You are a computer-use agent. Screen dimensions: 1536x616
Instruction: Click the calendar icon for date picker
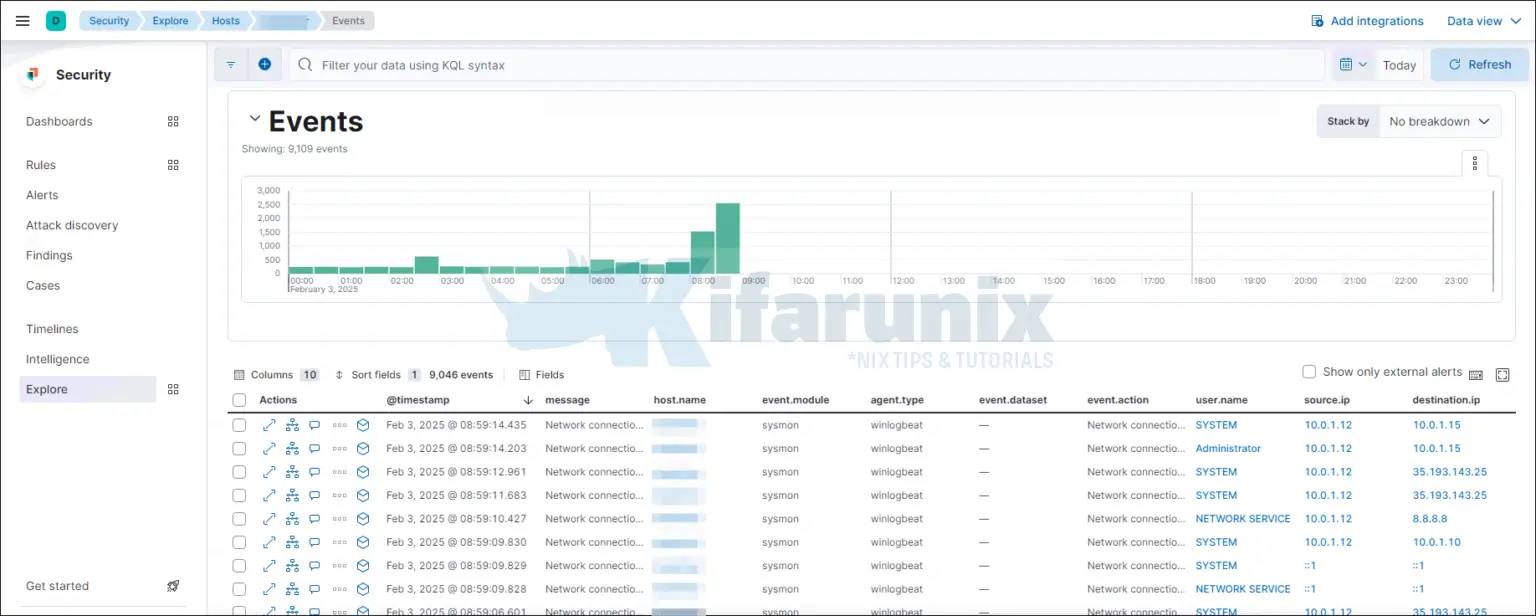tap(1348, 64)
